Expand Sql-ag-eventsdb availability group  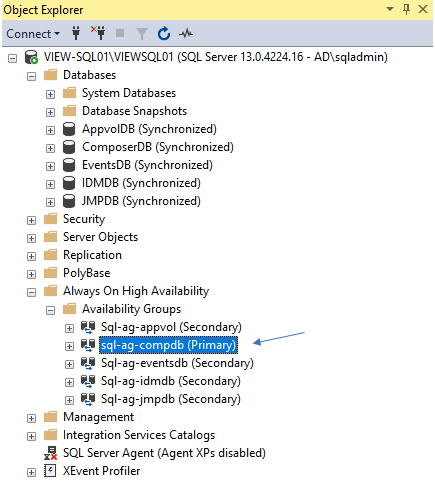coord(69,364)
